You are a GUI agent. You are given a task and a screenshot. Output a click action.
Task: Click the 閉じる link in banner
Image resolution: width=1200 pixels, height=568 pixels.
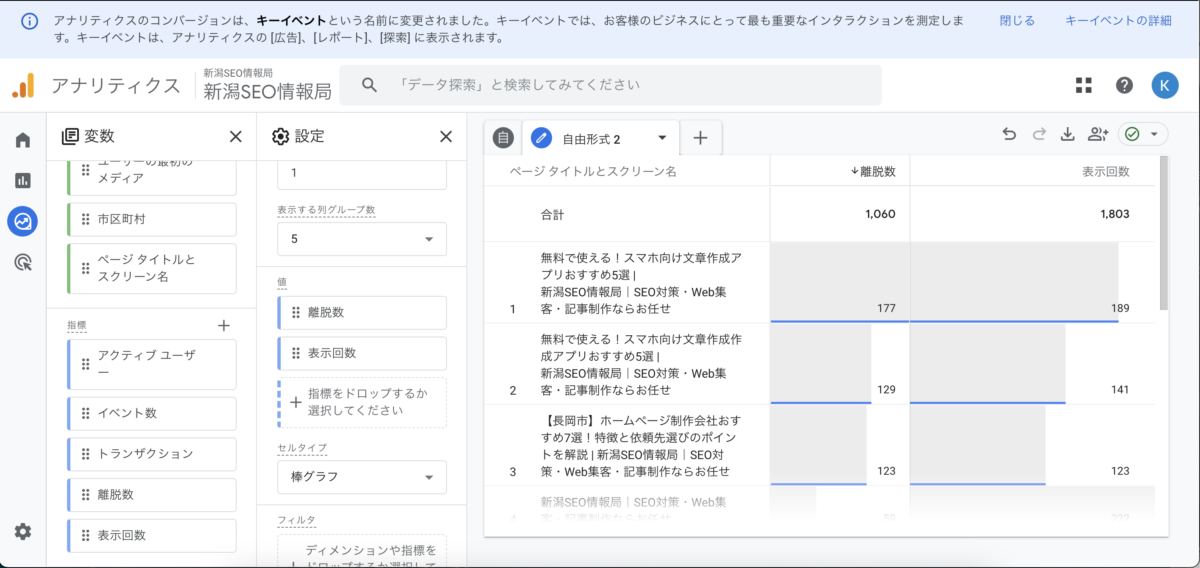(x=1017, y=21)
